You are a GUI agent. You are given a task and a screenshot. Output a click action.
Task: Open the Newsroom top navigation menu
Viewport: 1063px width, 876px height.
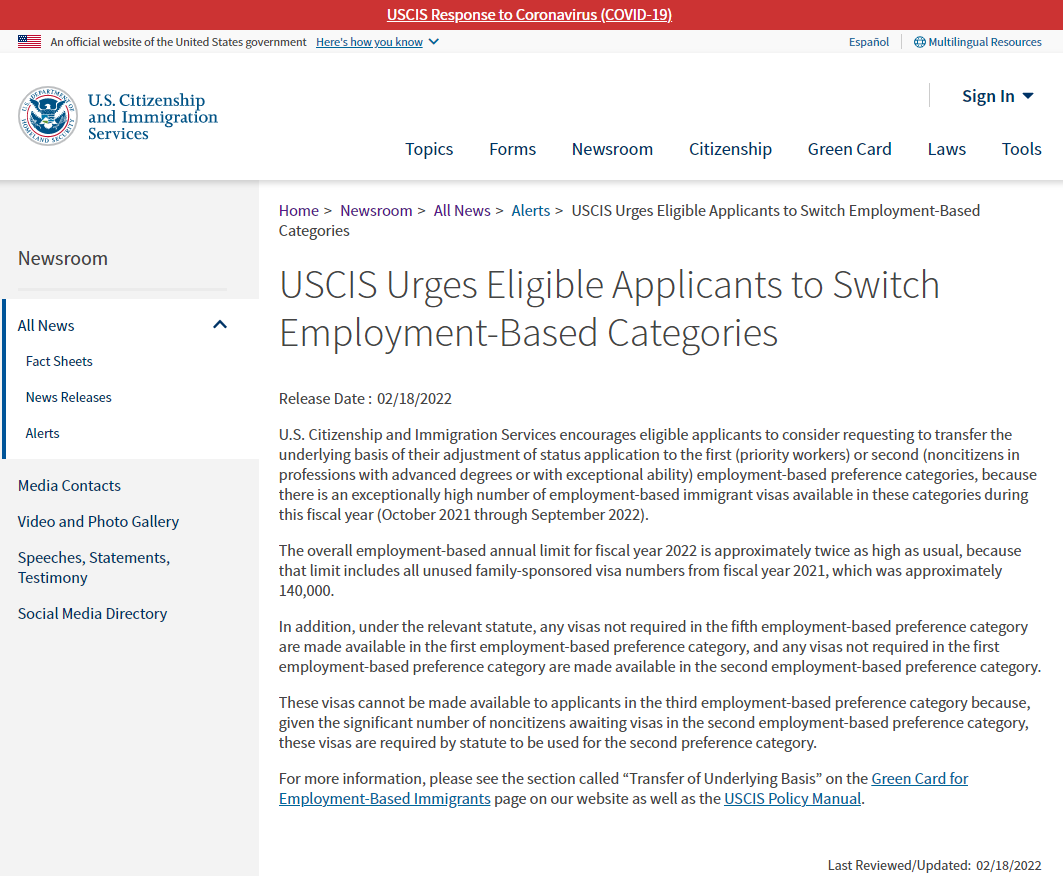pyautogui.click(x=612, y=149)
